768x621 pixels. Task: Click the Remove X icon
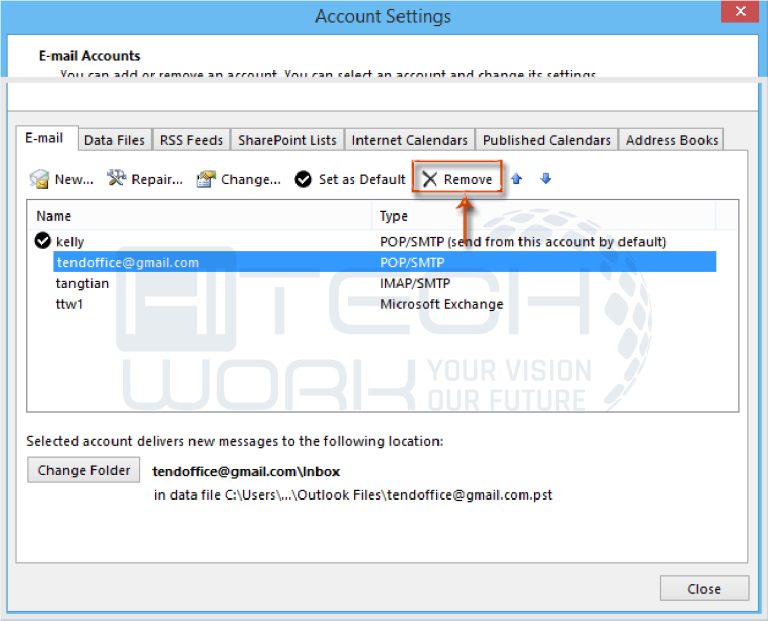pos(430,179)
